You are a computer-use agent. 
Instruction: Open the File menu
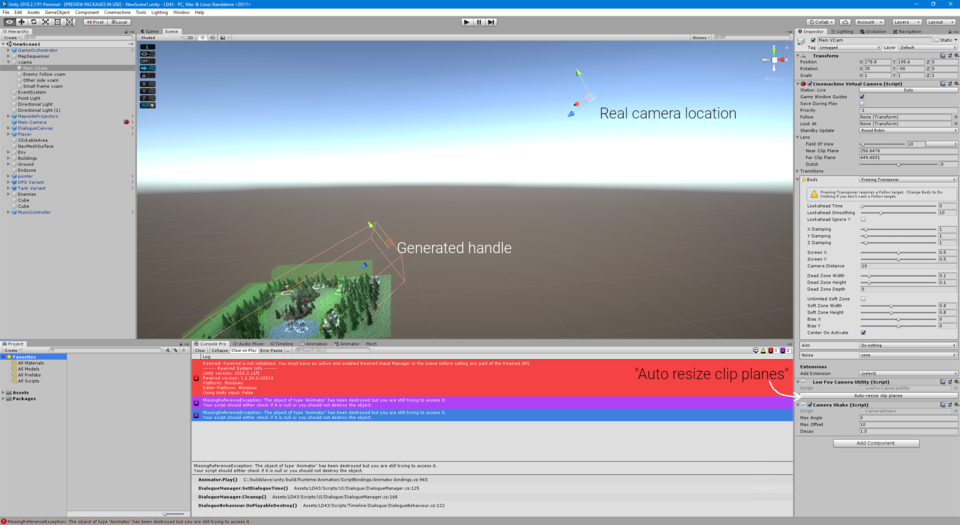6,12
